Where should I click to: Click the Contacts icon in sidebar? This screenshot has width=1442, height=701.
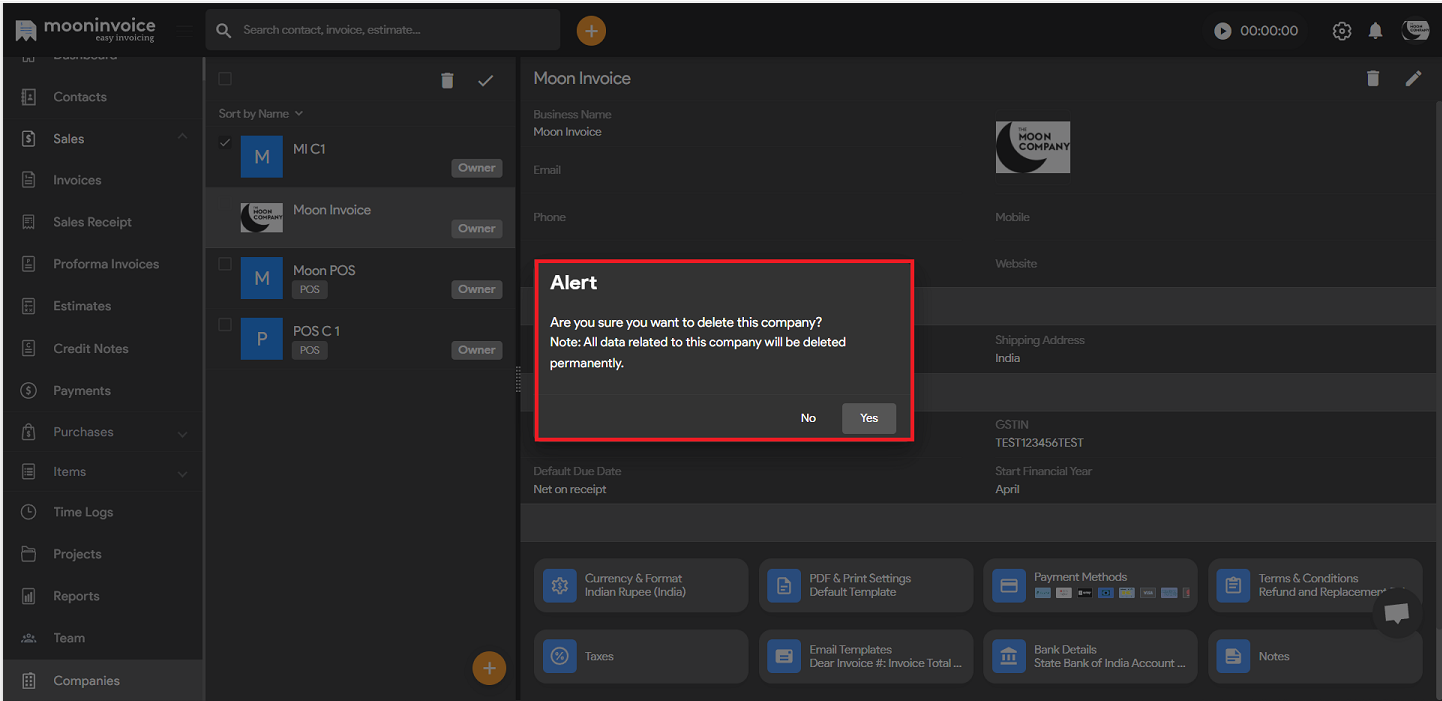click(x=29, y=97)
